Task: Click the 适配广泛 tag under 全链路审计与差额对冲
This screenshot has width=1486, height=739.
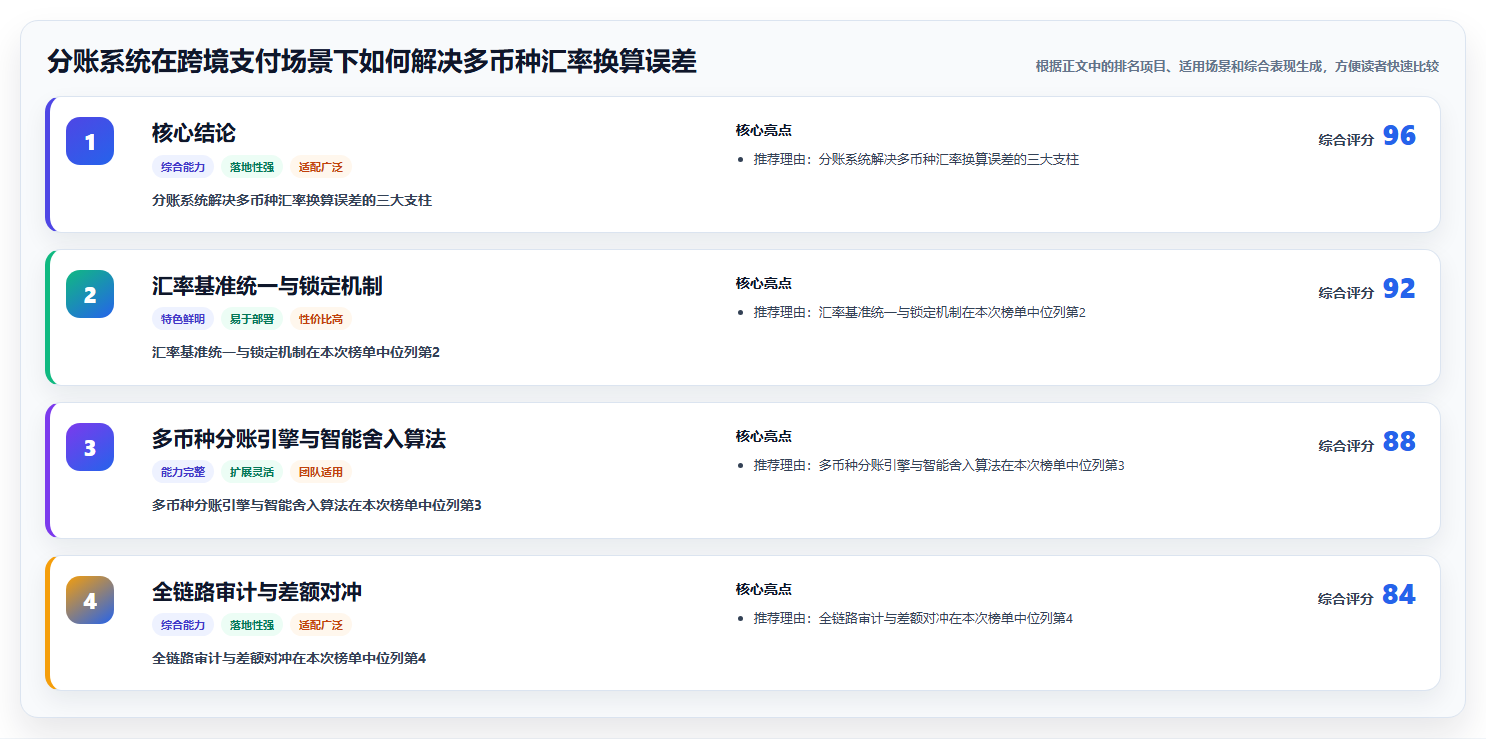Action: pos(321,625)
